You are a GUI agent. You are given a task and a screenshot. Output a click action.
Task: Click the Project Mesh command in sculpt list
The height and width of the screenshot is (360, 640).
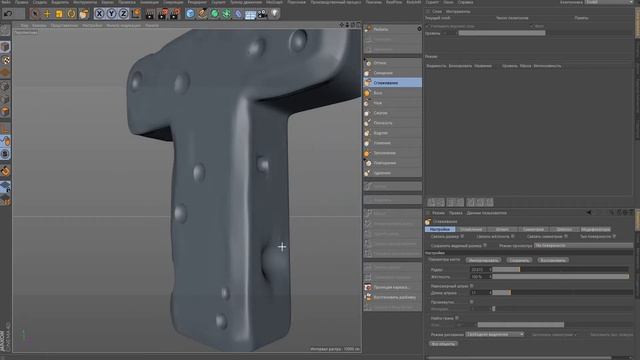392,287
